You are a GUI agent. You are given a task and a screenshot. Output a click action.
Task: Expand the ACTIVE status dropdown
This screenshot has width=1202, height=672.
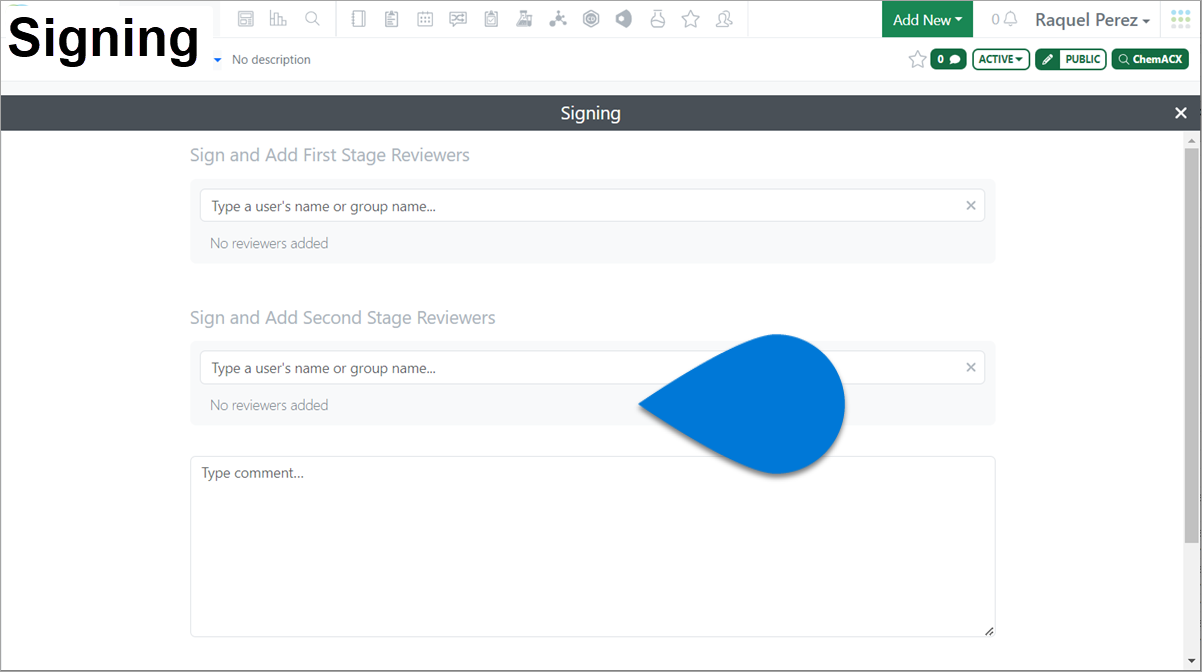click(1001, 59)
